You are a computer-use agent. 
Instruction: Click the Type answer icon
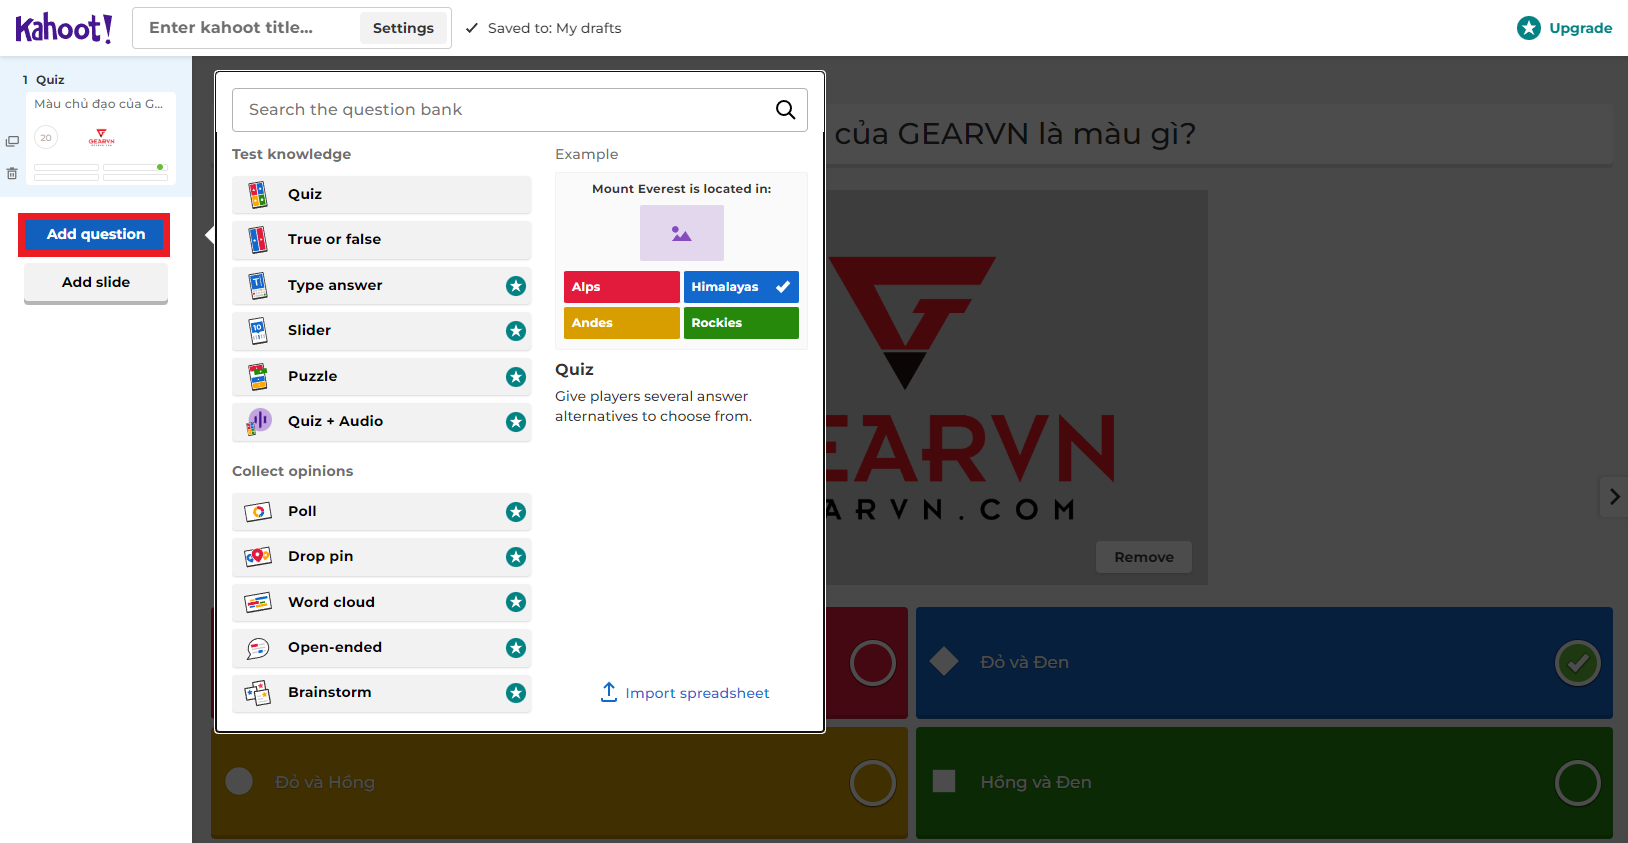click(x=258, y=285)
